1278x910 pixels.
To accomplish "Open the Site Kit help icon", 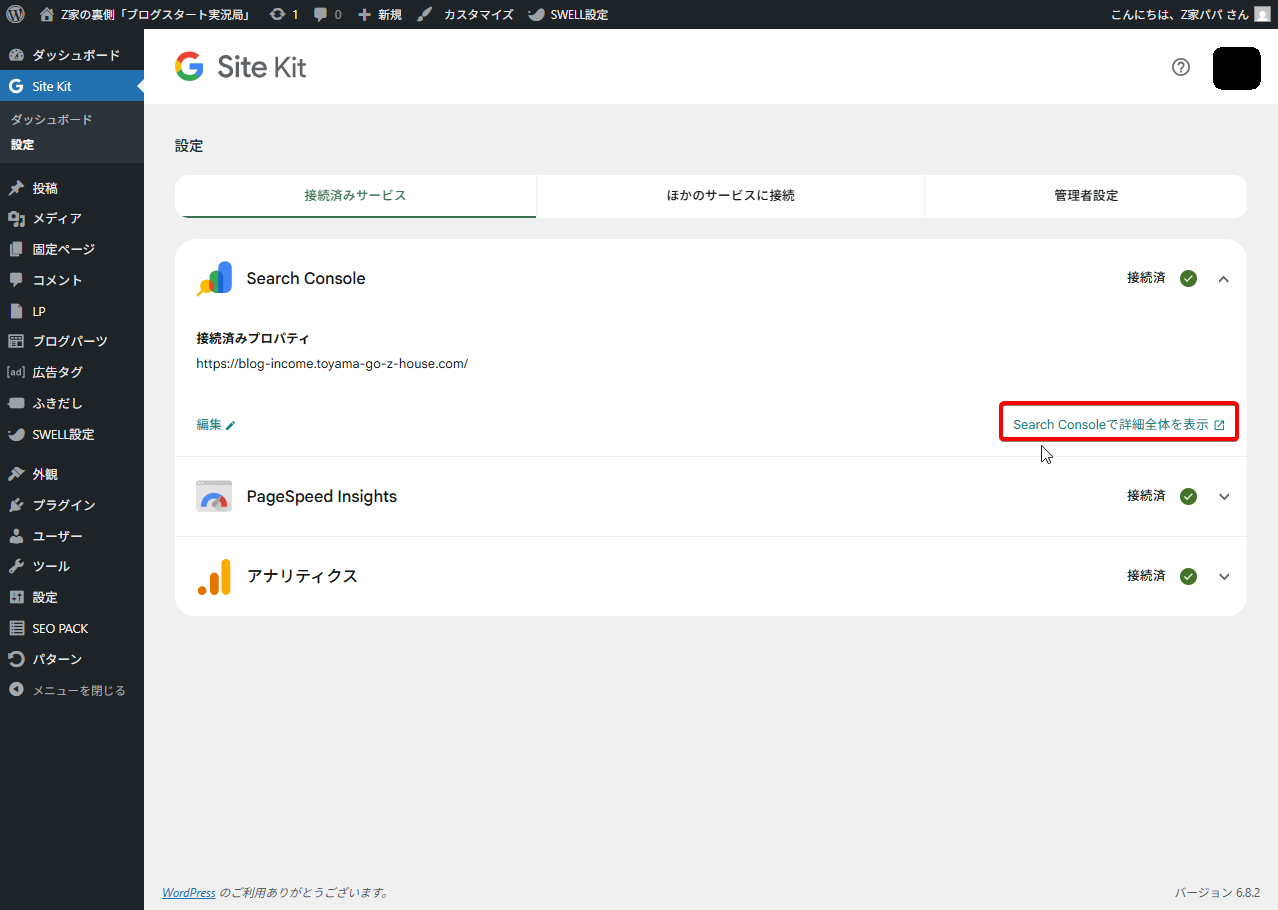I will (1181, 67).
